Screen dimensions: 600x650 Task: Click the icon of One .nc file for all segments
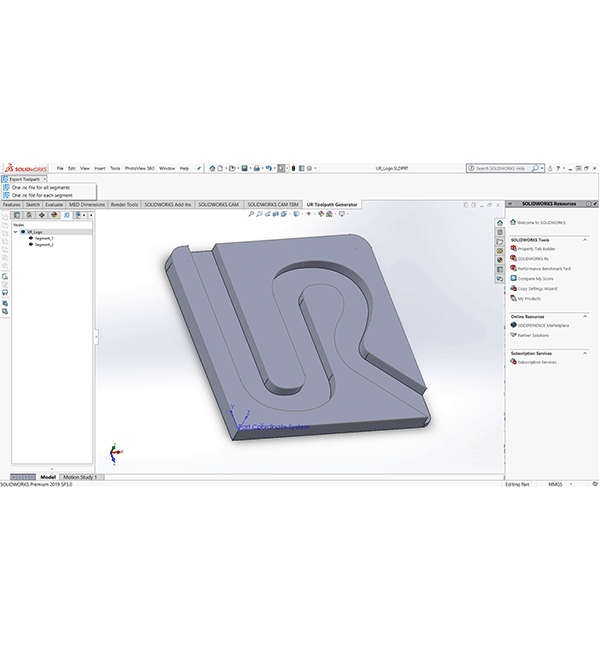tap(6, 187)
